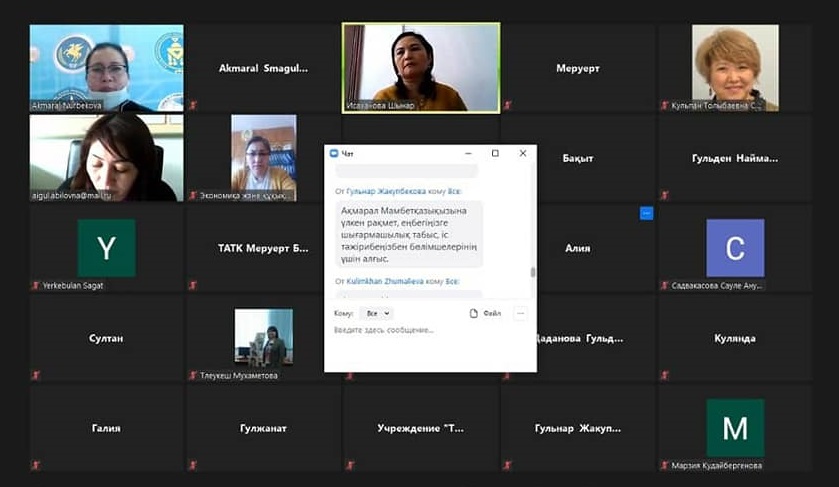Select the Исанова Шынар active speaker video
The image size is (839, 487).
[421, 67]
